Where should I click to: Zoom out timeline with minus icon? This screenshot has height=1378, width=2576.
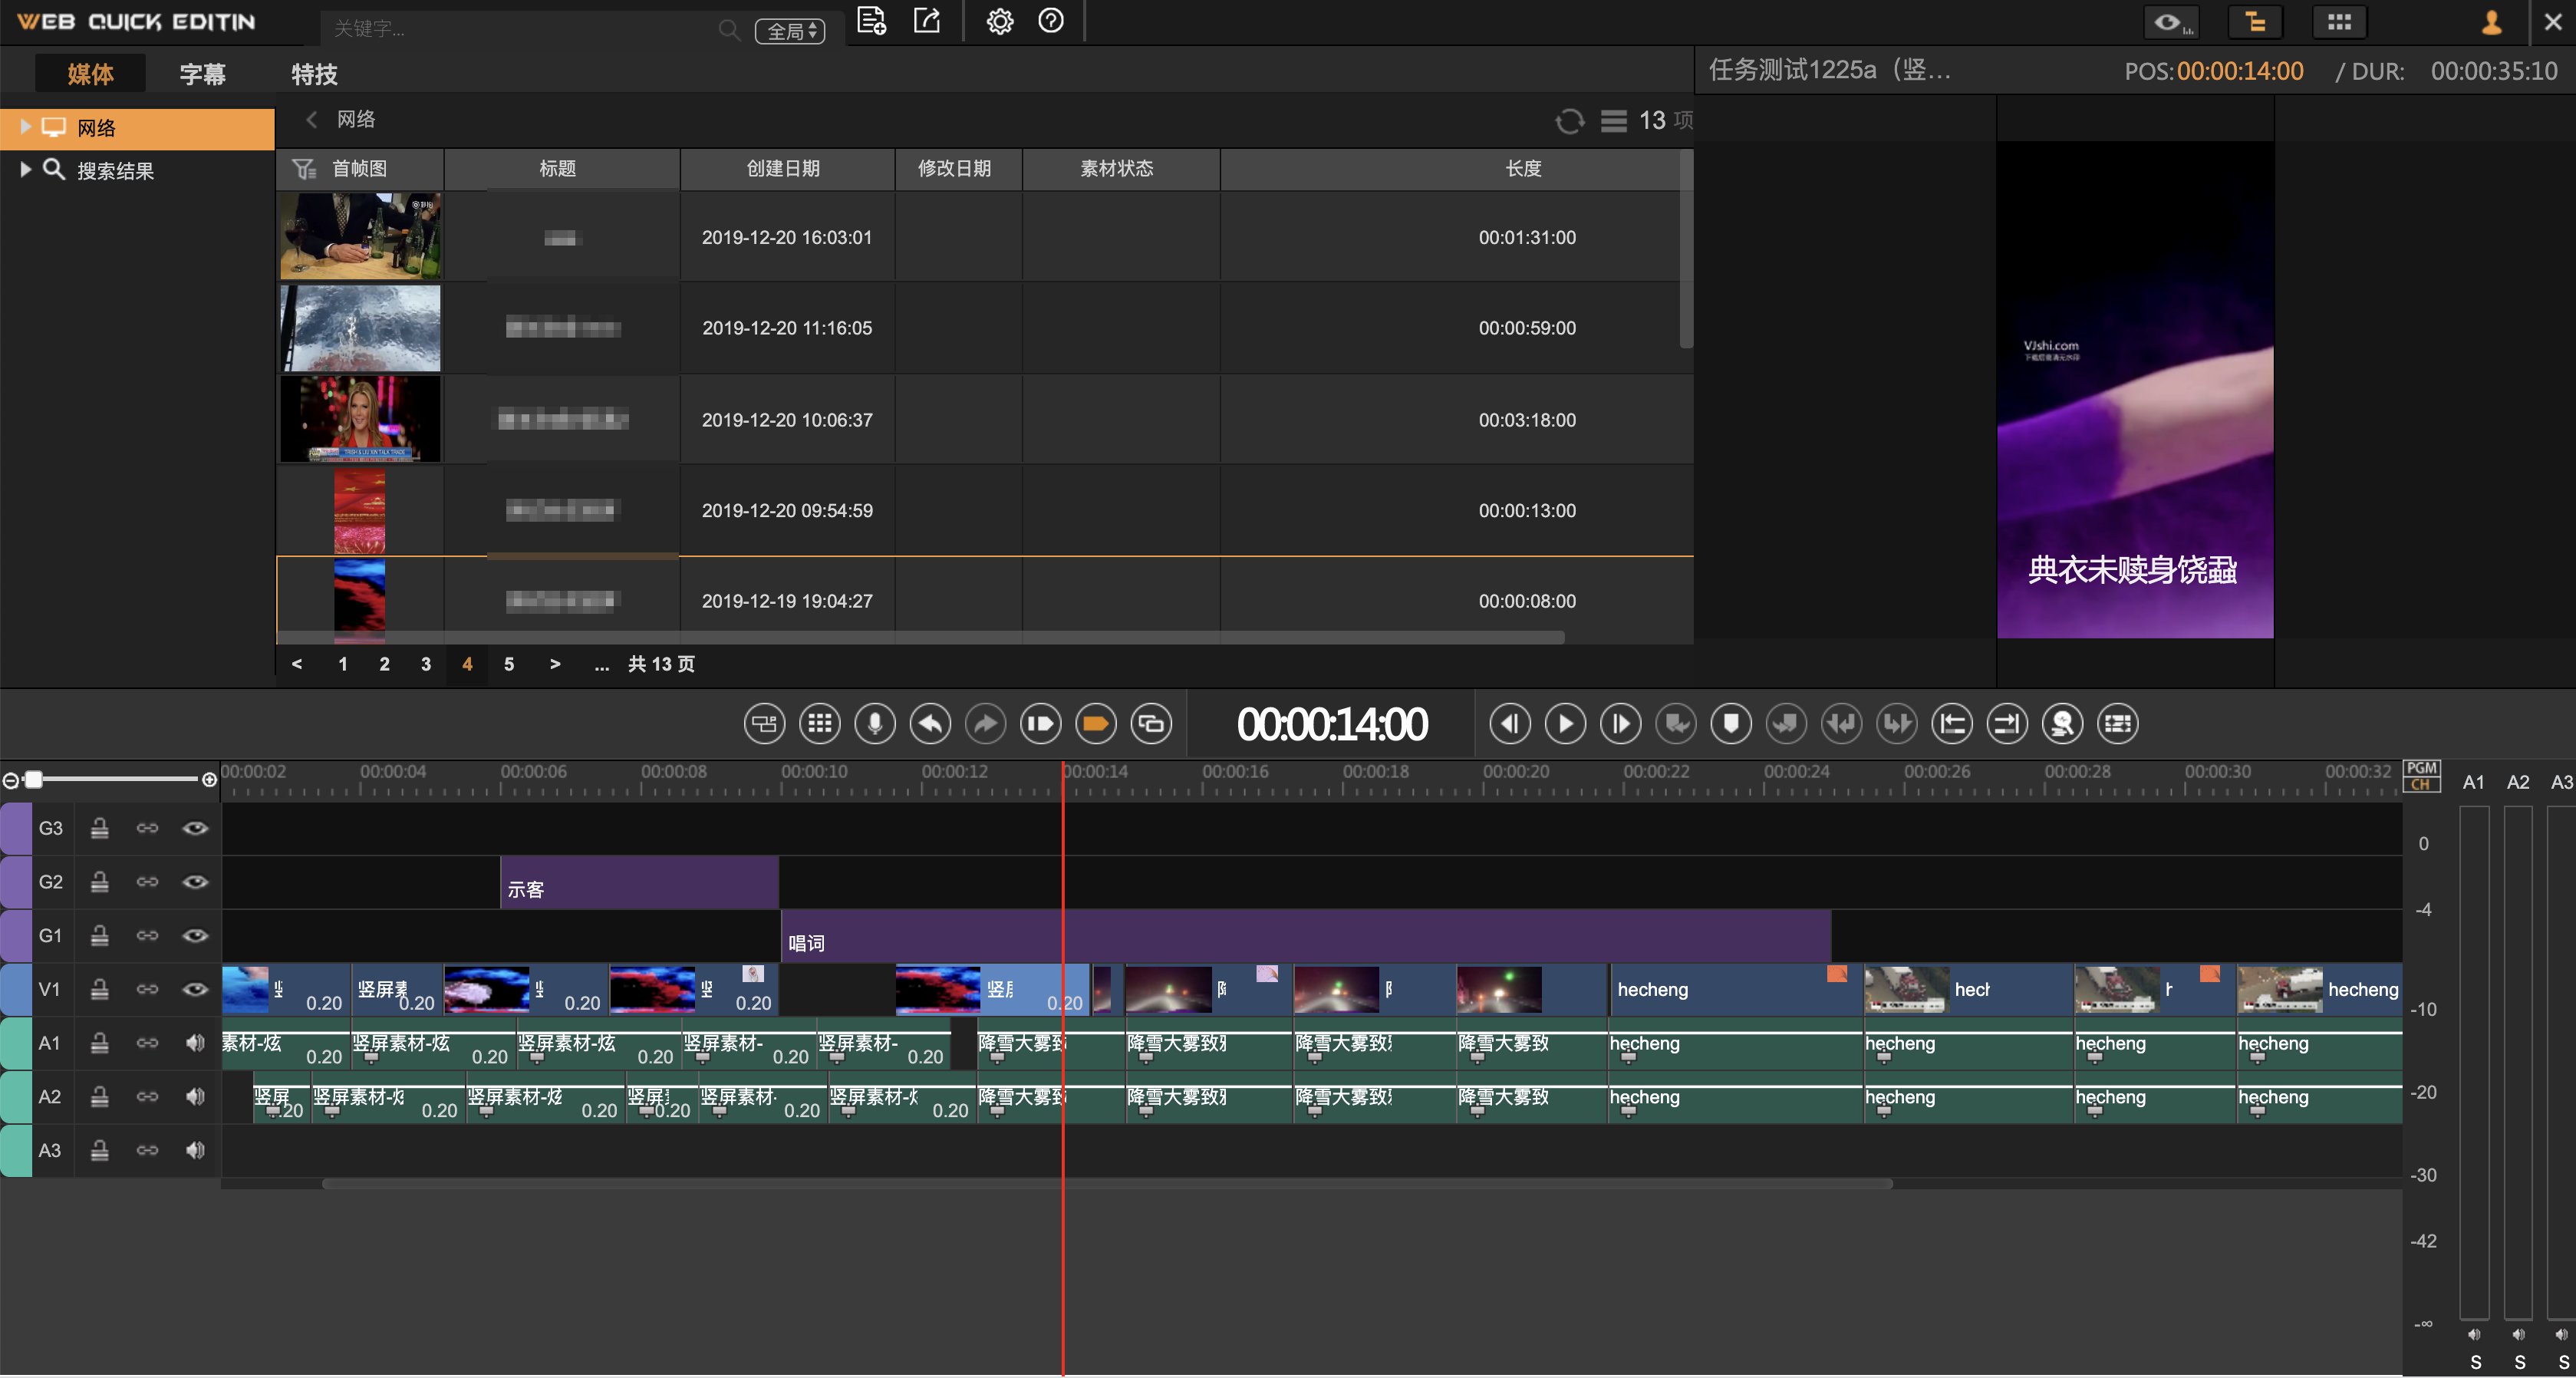(11, 780)
